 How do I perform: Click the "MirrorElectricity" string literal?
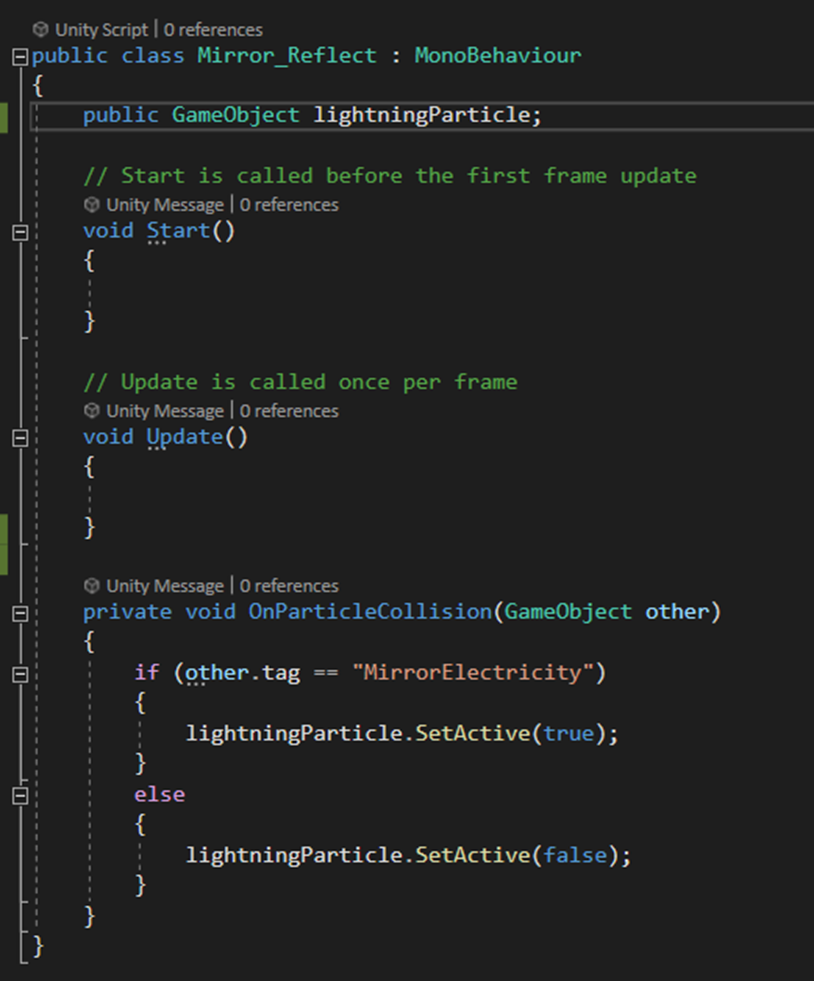coord(473,673)
